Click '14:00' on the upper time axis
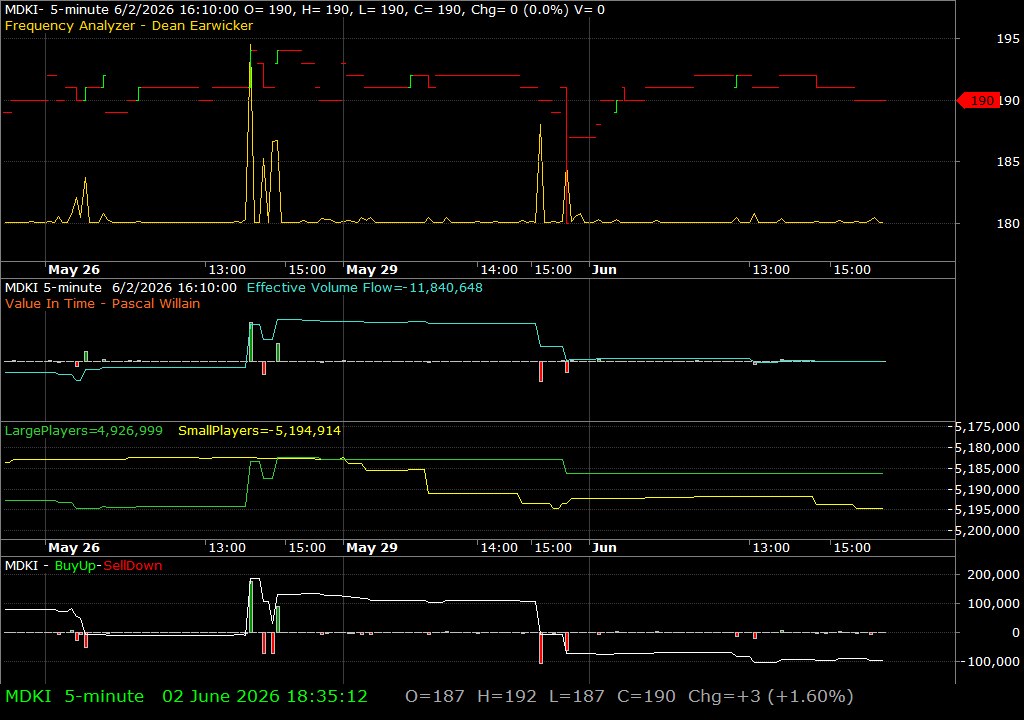The height and width of the screenshot is (720, 1024). pyautogui.click(x=499, y=269)
